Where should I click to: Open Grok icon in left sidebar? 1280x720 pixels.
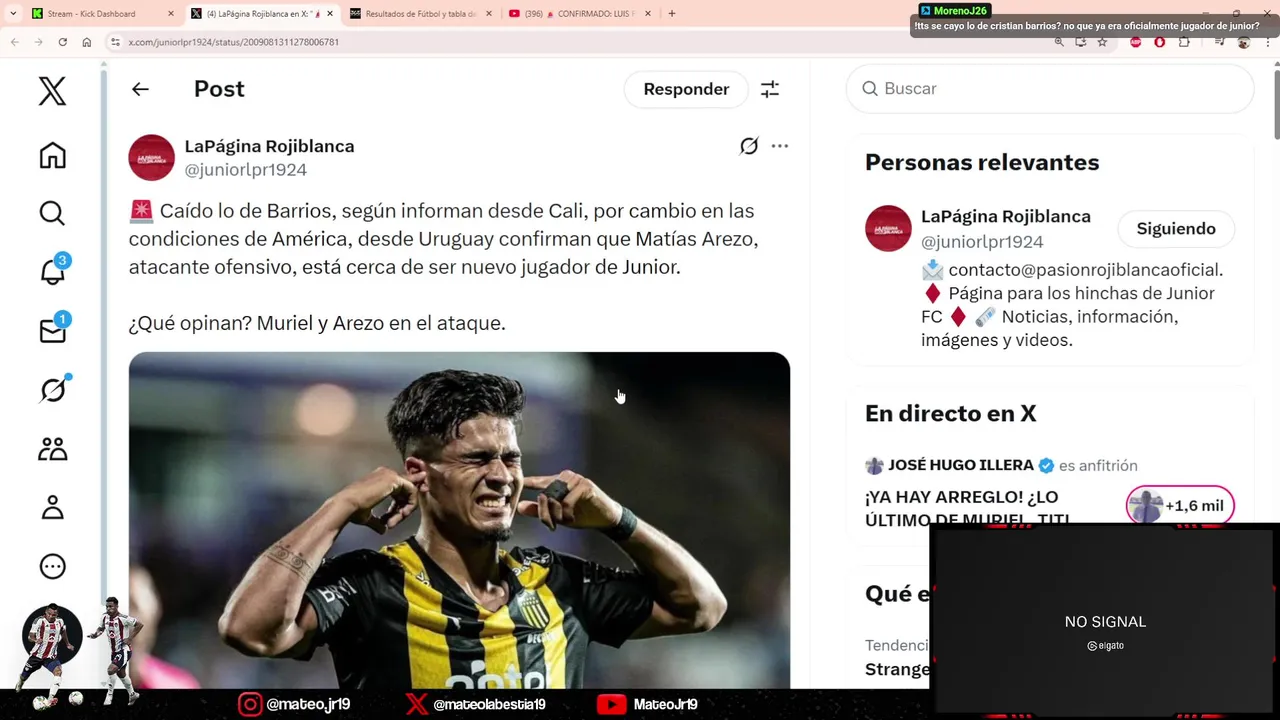(x=52, y=390)
